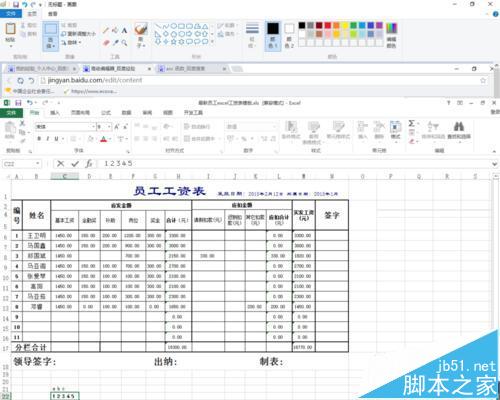Open the Excel font size dropdown
The image size is (500, 400).
109,127
